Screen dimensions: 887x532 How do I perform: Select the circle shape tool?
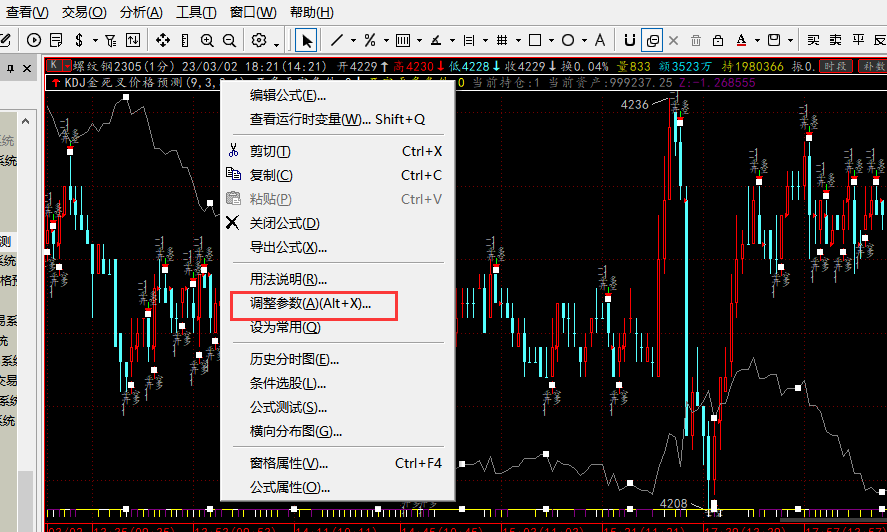click(x=568, y=40)
